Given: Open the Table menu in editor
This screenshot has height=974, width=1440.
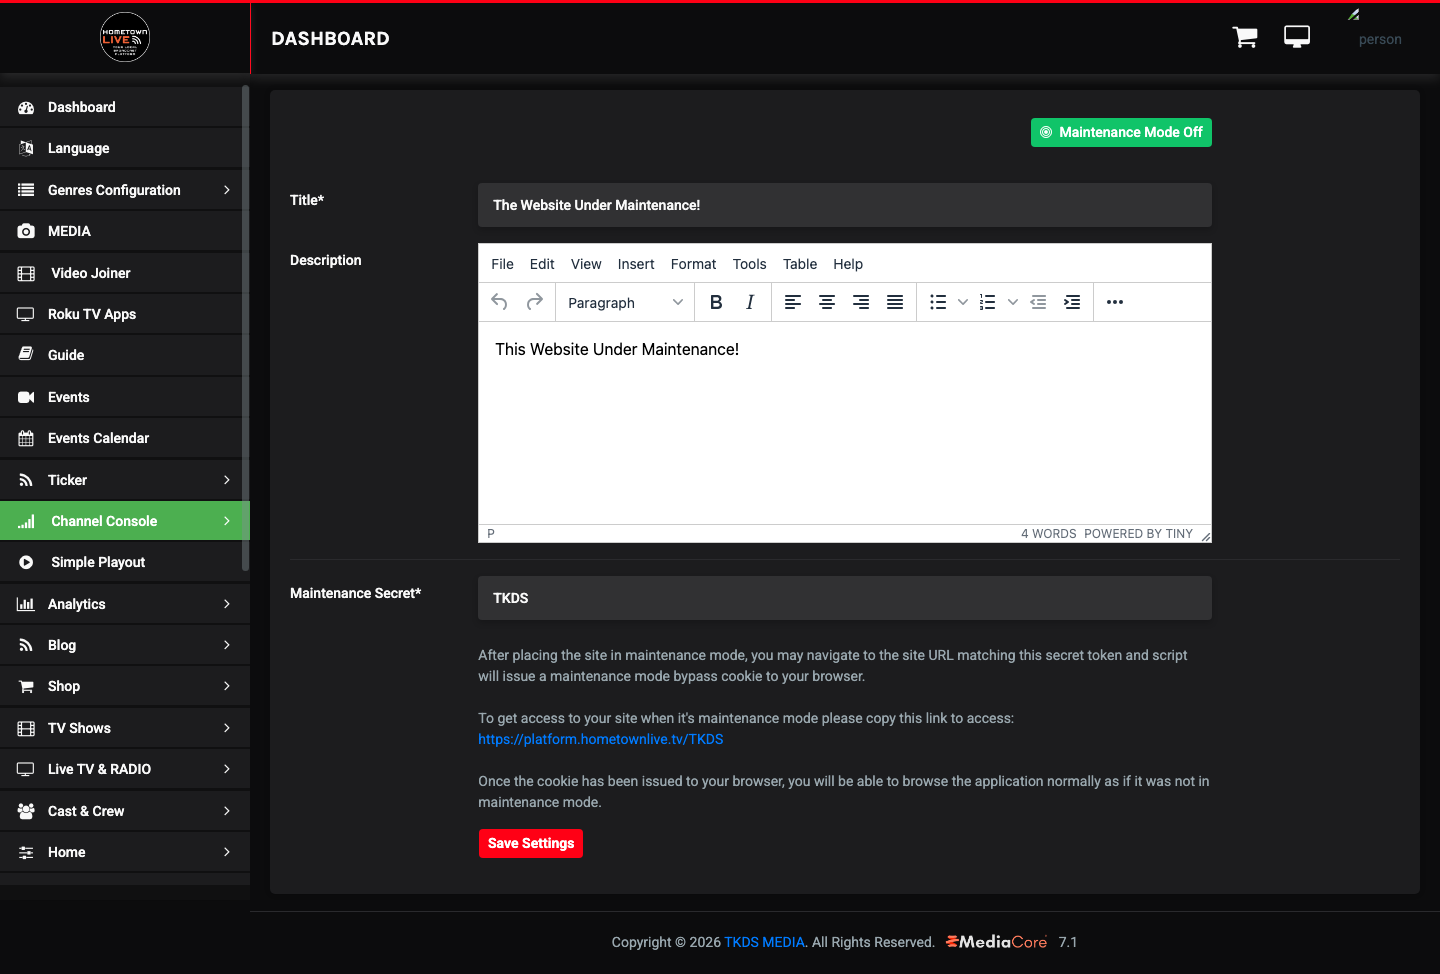Looking at the screenshot, I should click(x=800, y=264).
